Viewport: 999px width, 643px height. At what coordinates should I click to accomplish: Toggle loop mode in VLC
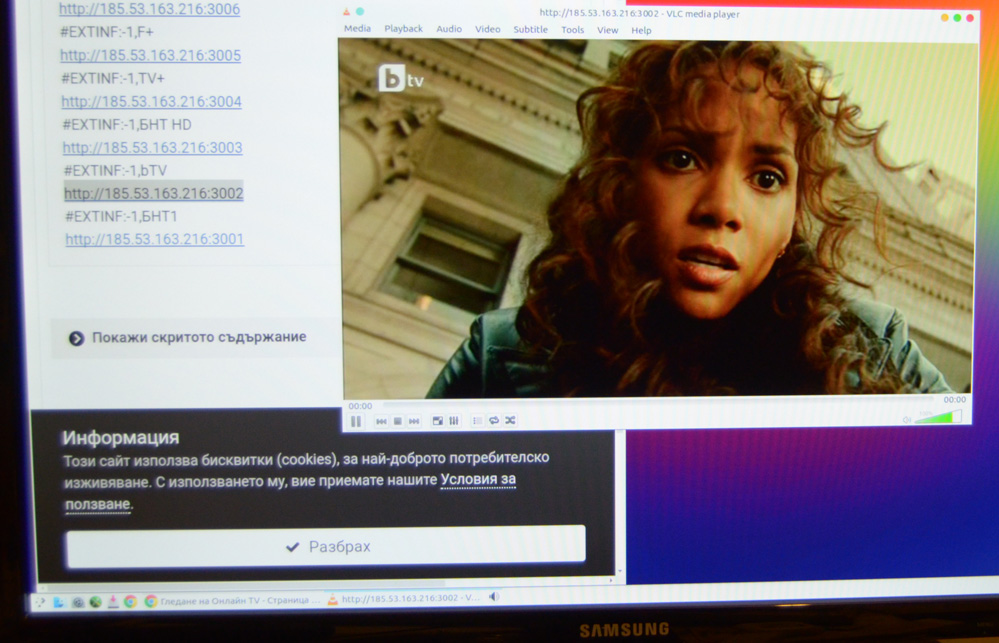[494, 421]
